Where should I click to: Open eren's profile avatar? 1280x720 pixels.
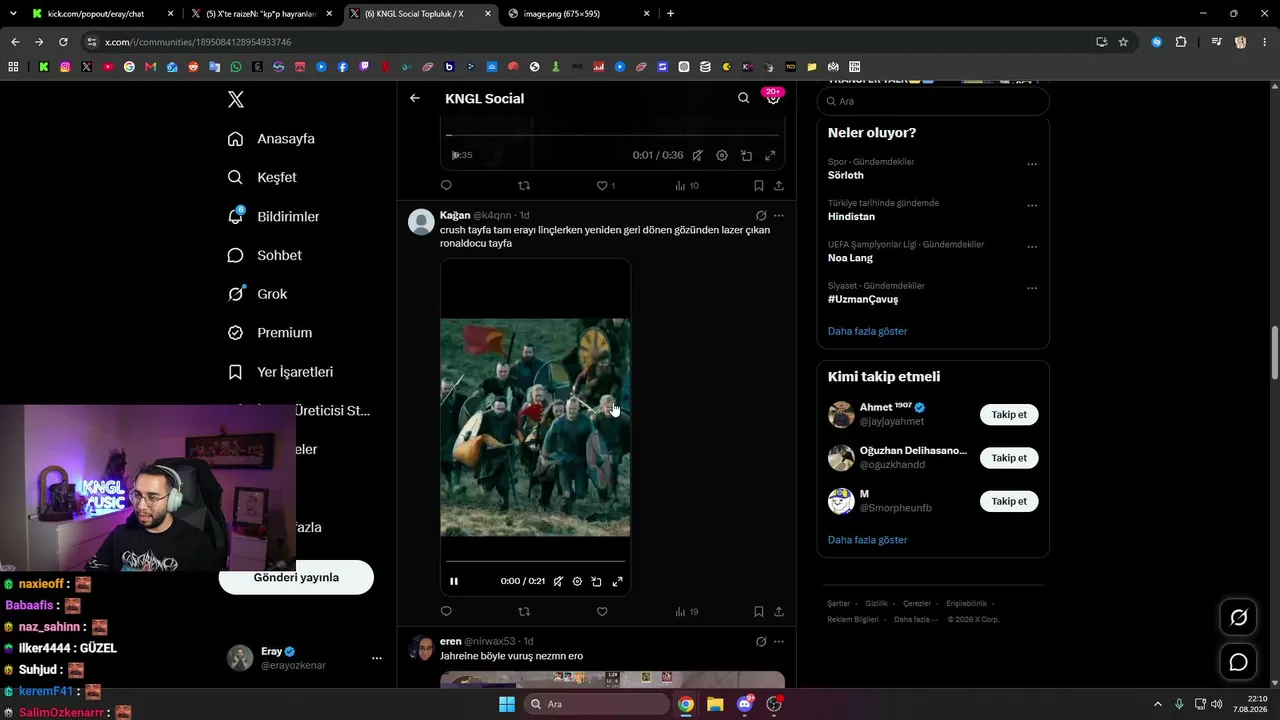pos(421,648)
